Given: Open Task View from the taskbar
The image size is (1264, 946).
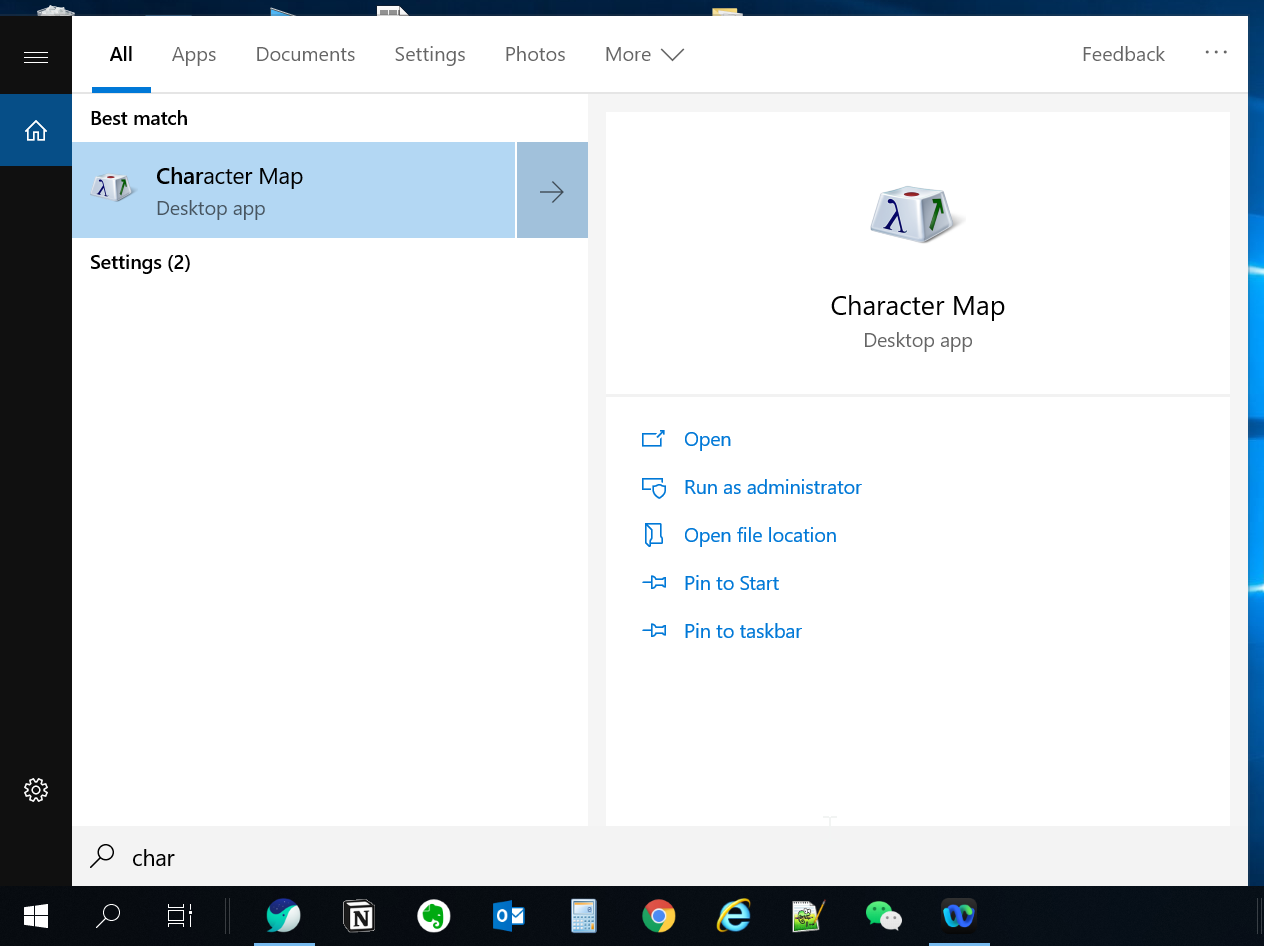Looking at the screenshot, I should click(x=180, y=916).
